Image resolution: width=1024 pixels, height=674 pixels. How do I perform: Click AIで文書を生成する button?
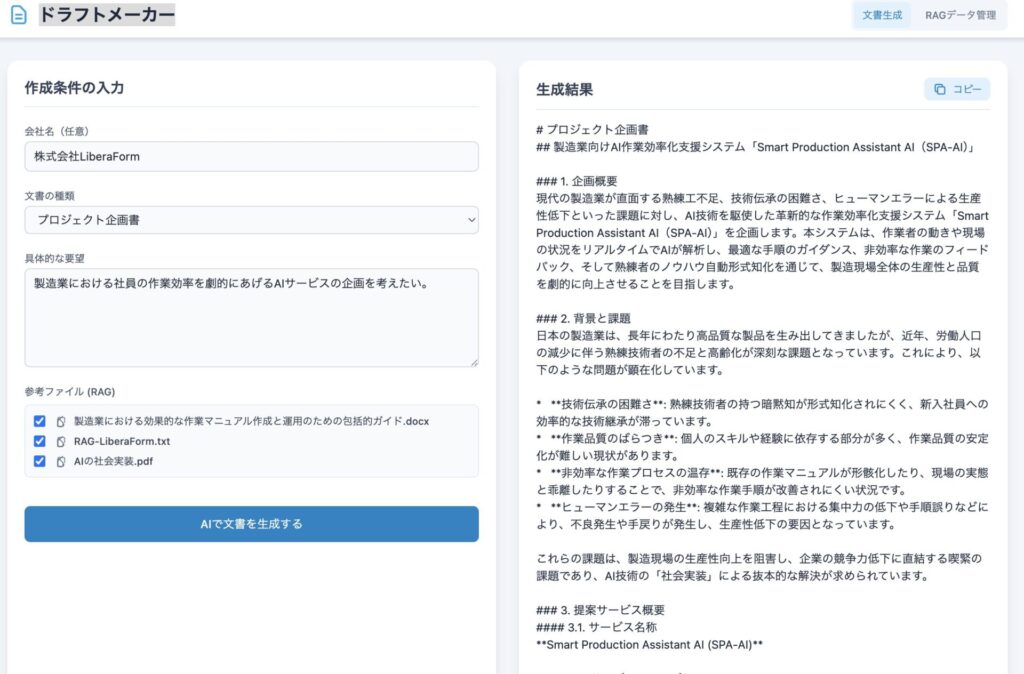(251, 524)
